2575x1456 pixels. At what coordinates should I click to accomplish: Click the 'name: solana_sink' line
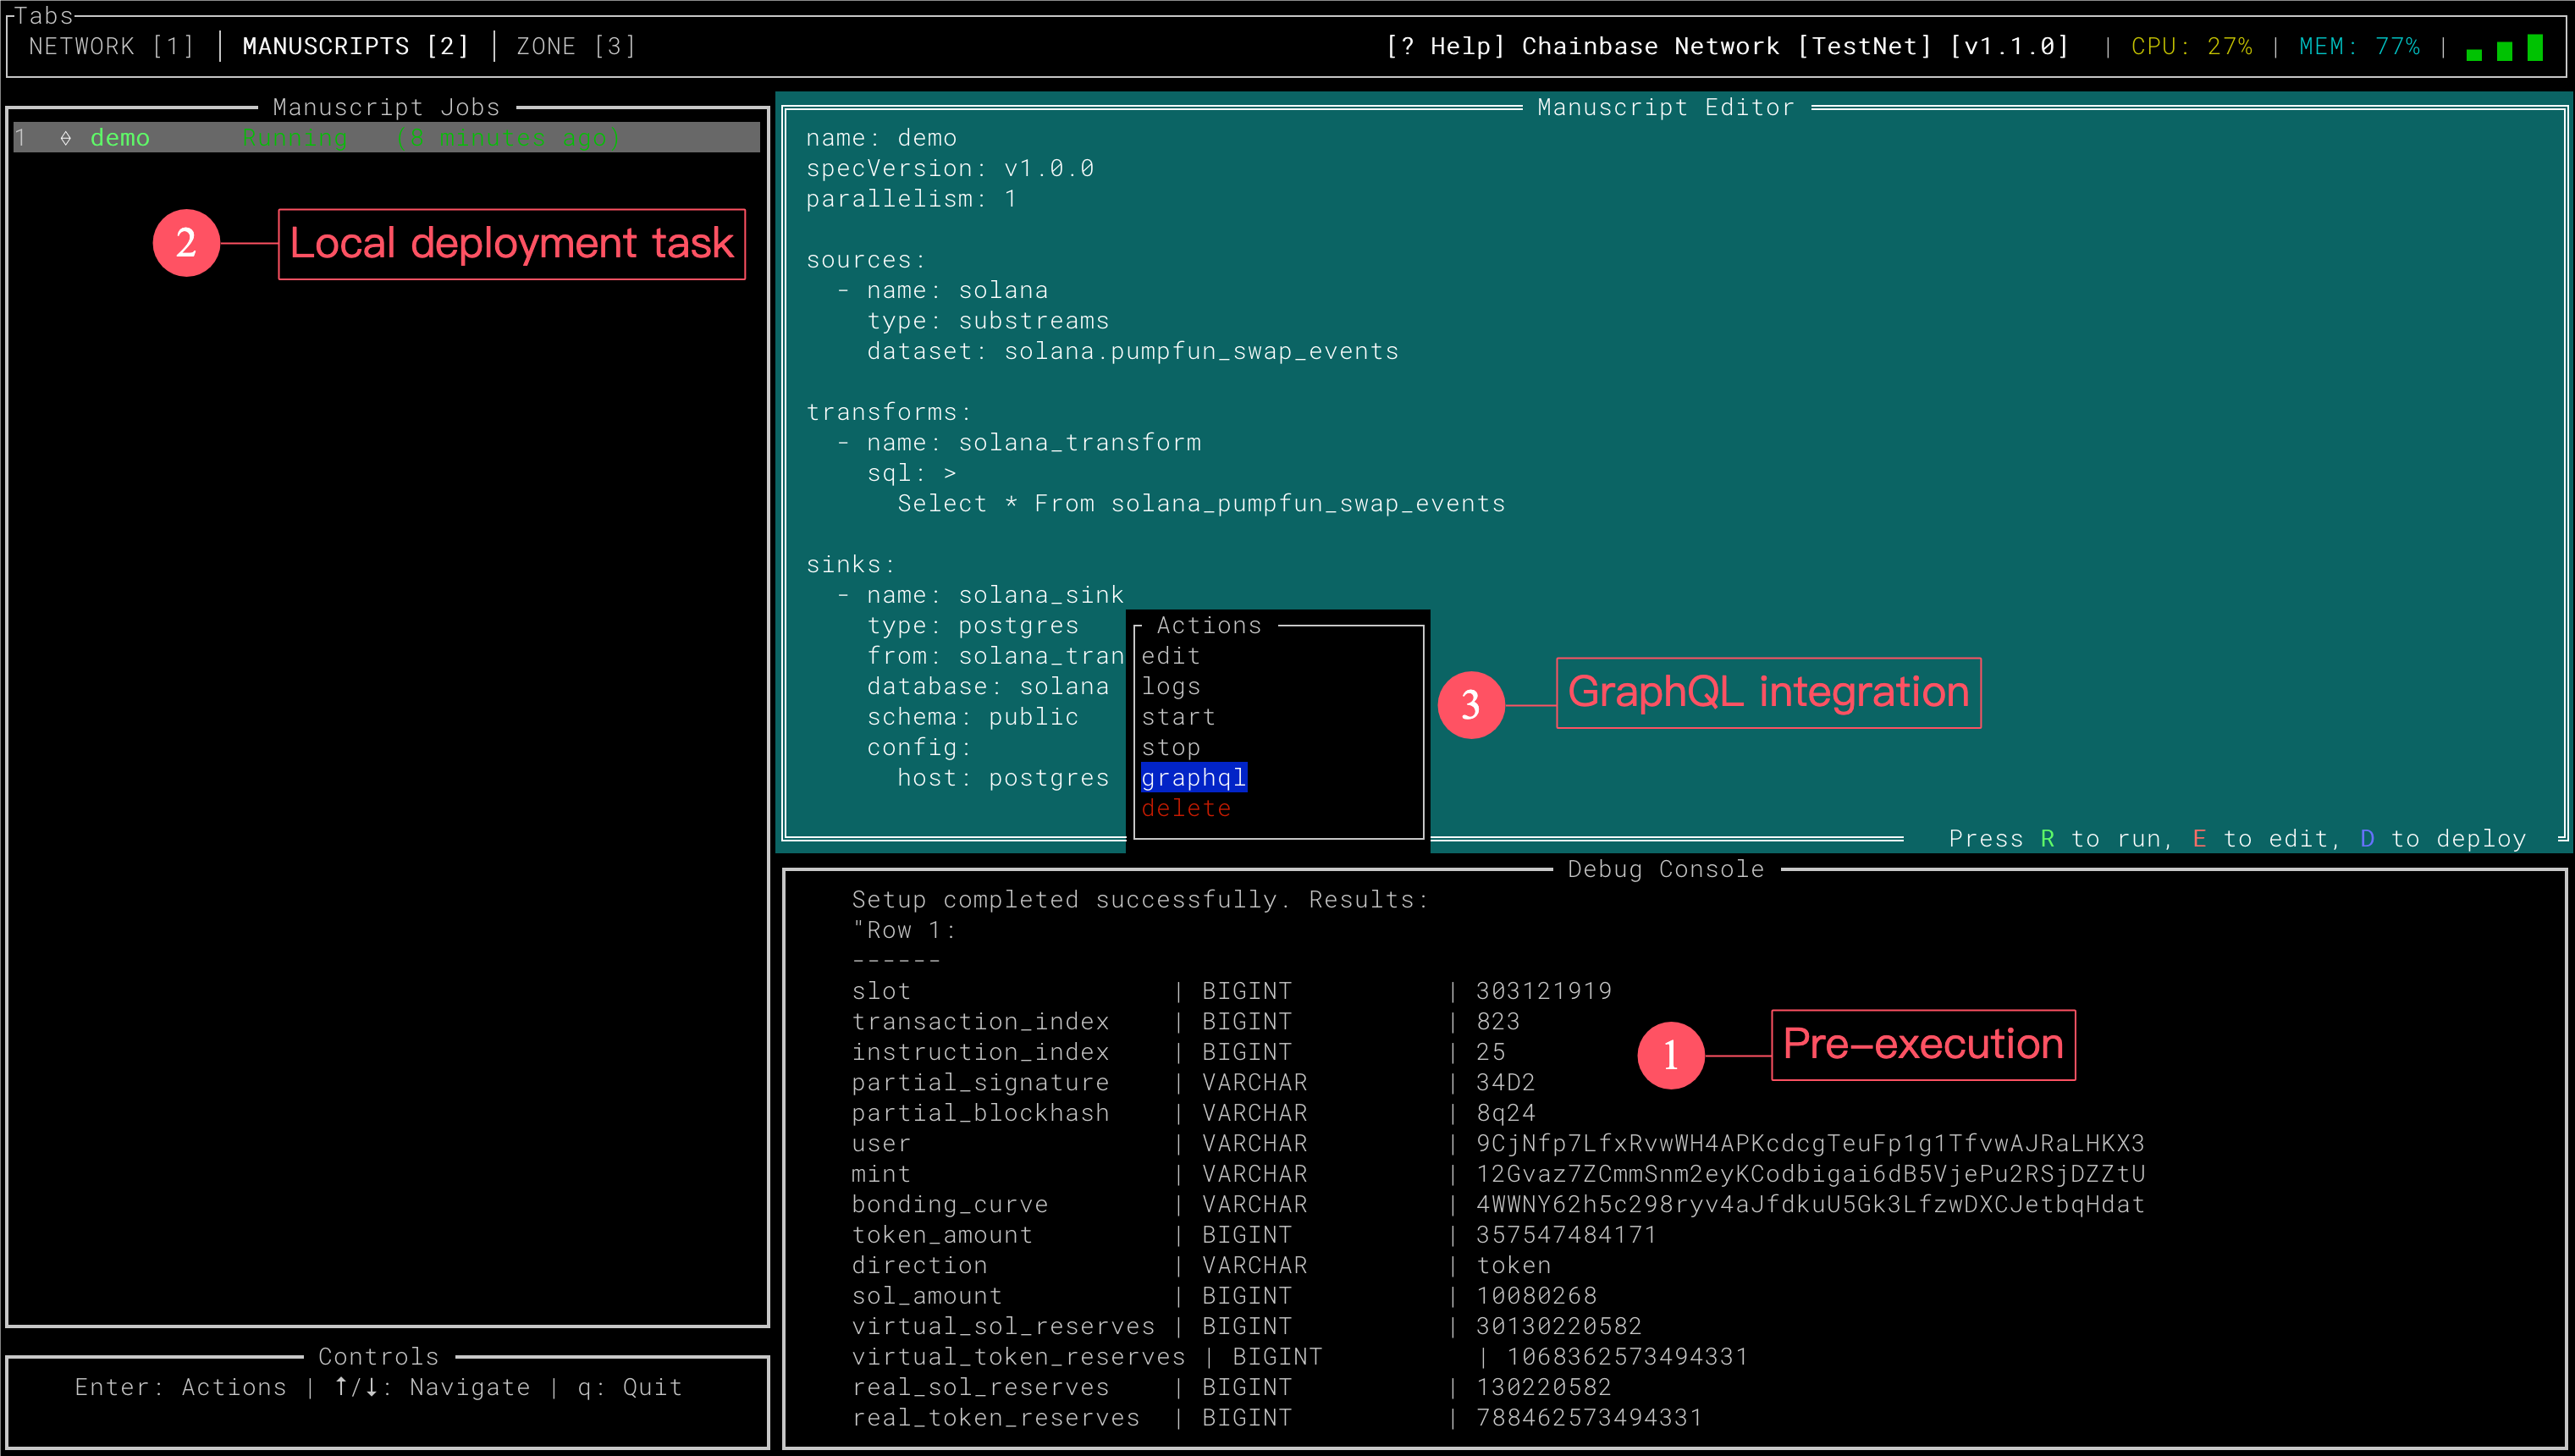click(x=995, y=596)
